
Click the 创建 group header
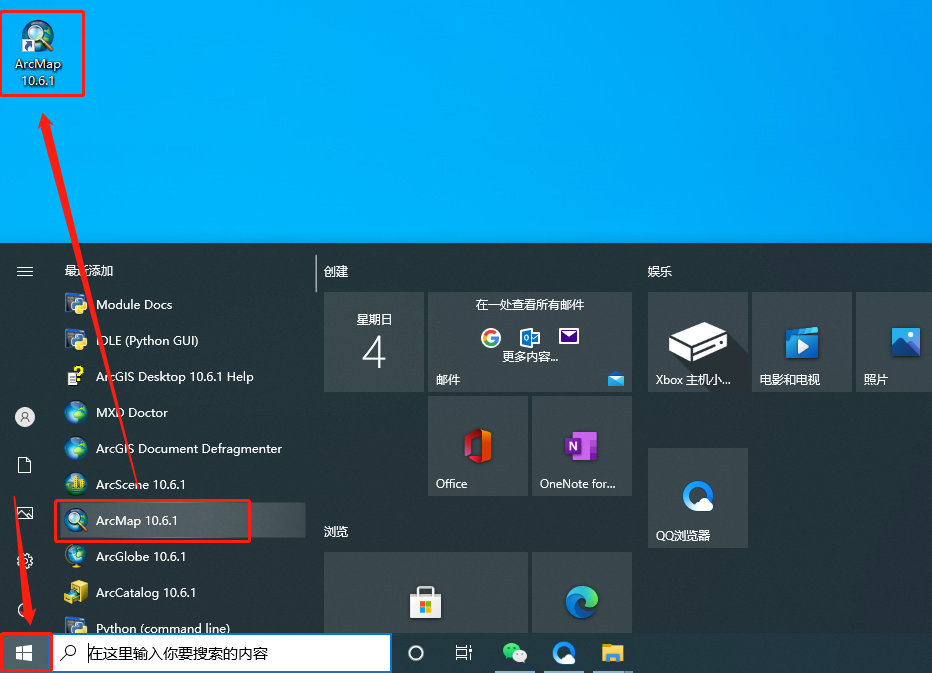point(336,272)
